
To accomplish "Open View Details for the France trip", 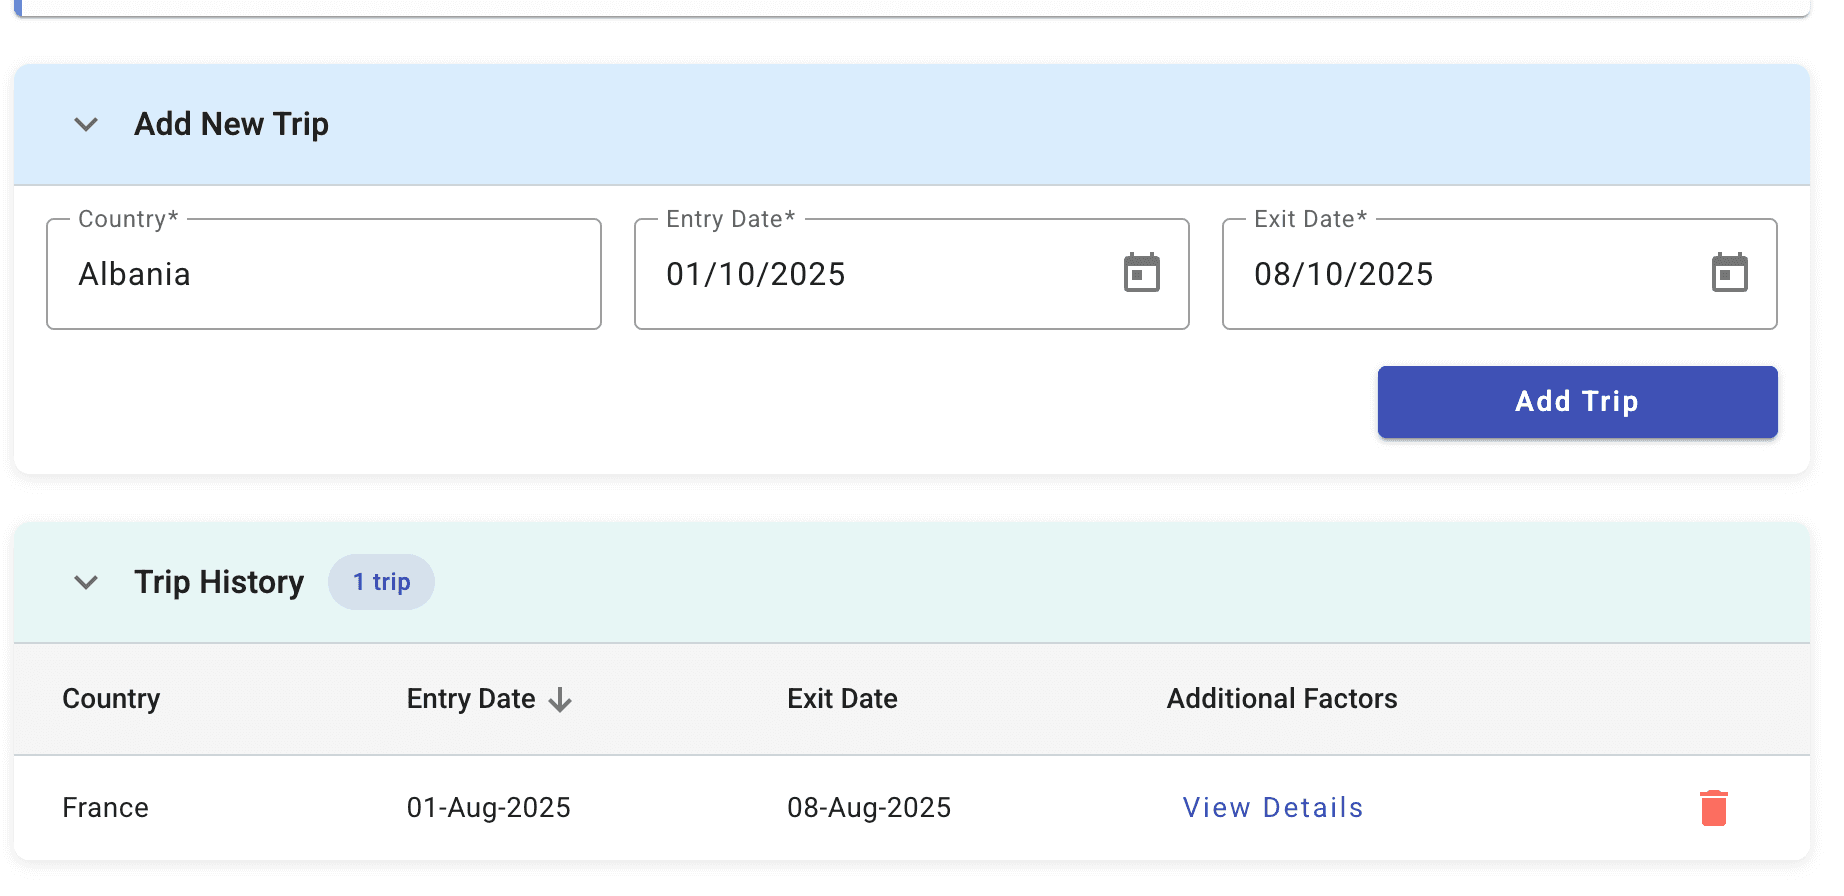I will 1272,808.
